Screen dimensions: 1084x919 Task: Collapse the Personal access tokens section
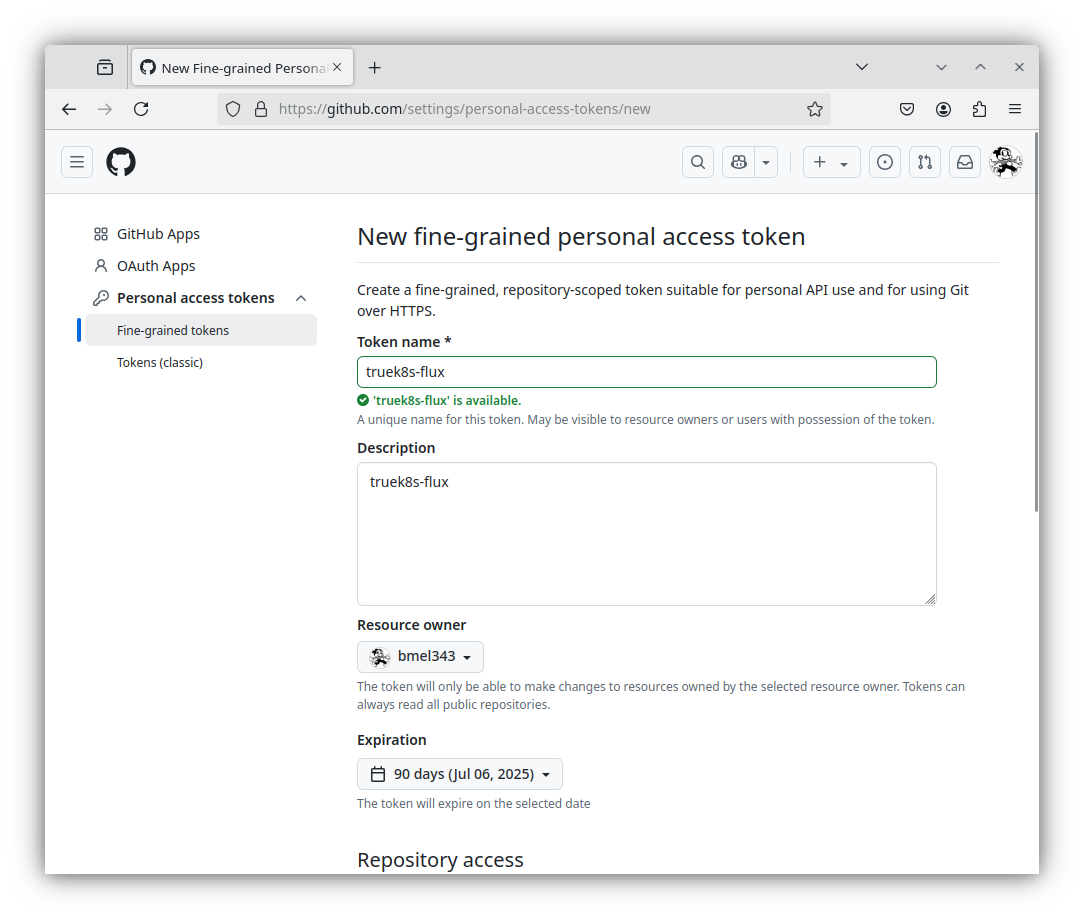tap(301, 298)
